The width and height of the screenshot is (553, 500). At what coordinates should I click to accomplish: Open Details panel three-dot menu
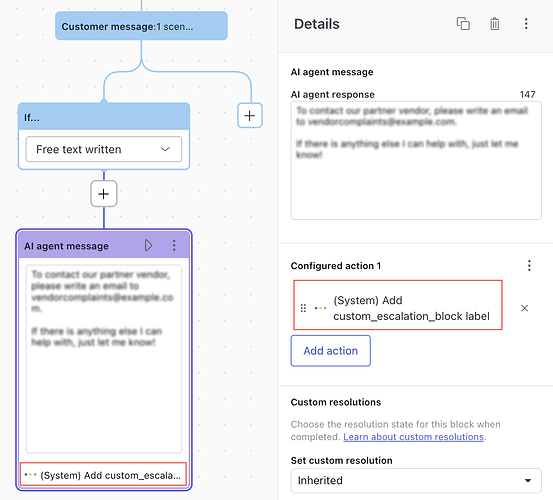pyautogui.click(x=526, y=24)
